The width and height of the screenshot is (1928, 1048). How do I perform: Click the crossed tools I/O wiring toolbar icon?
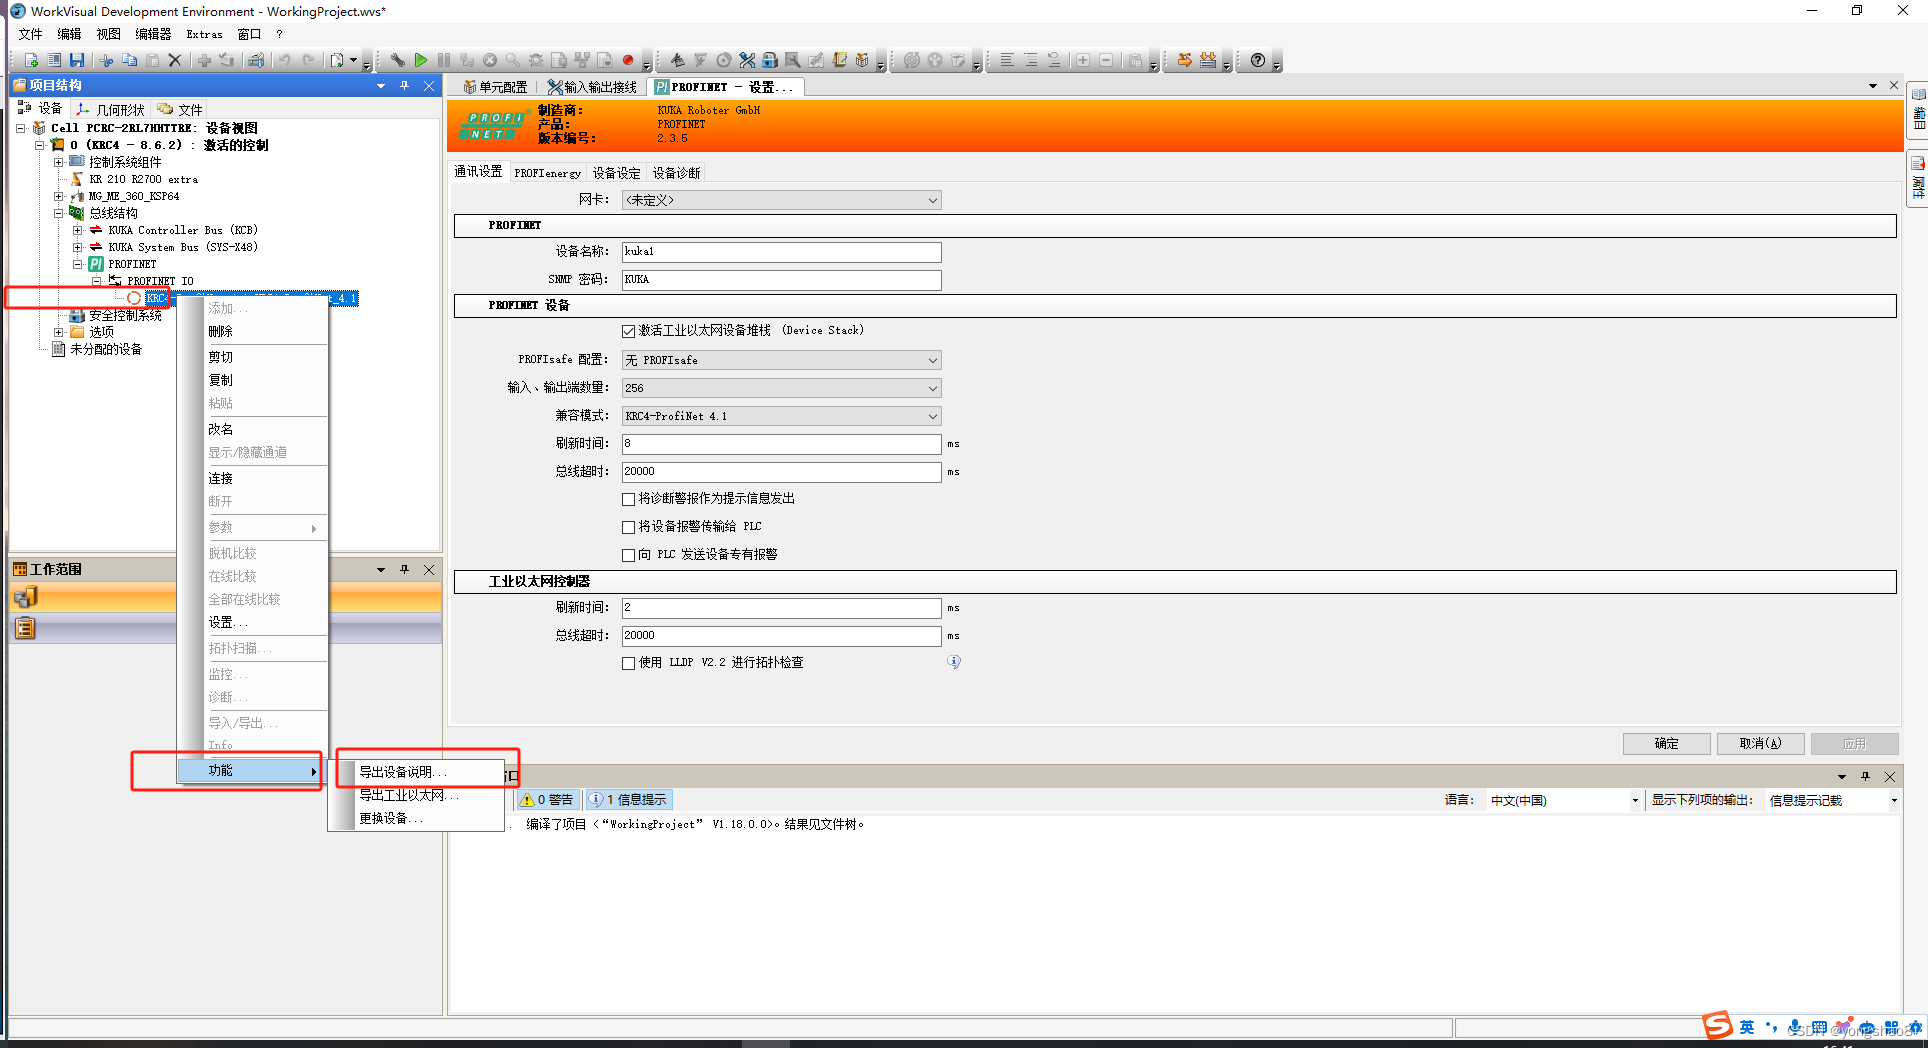tap(747, 60)
